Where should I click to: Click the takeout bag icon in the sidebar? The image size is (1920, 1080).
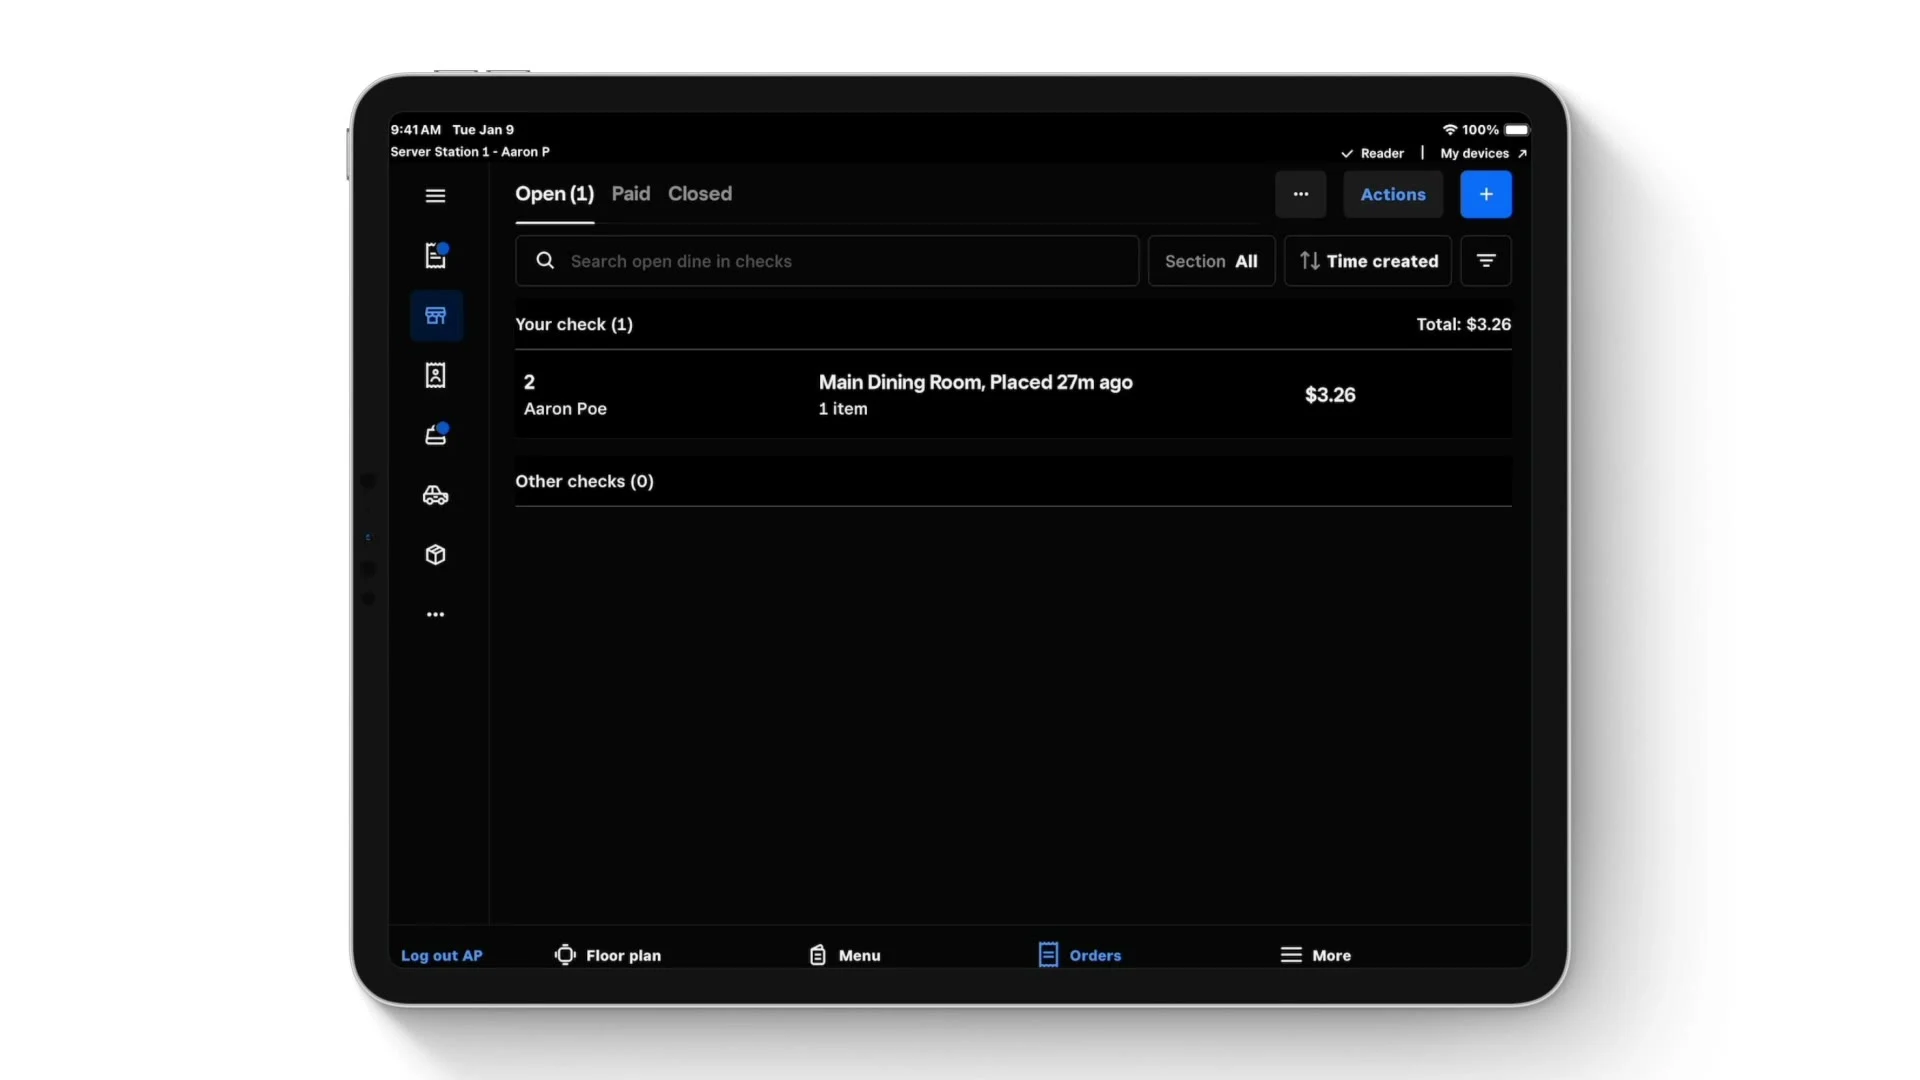pos(435,435)
